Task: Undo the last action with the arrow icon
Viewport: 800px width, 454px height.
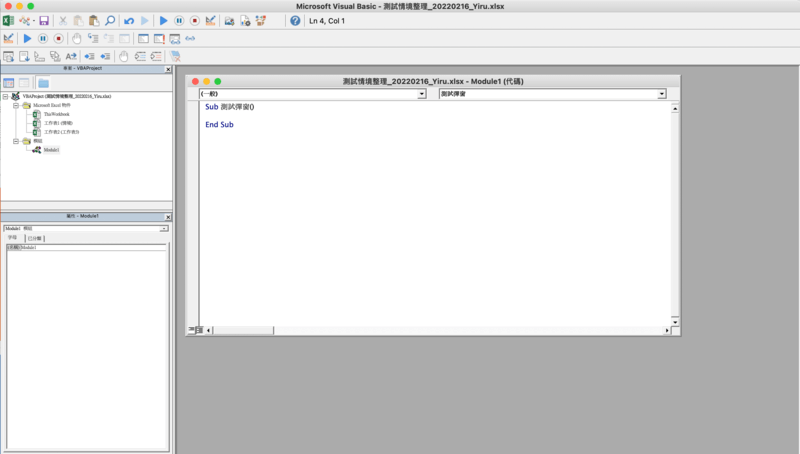Action: (x=129, y=21)
